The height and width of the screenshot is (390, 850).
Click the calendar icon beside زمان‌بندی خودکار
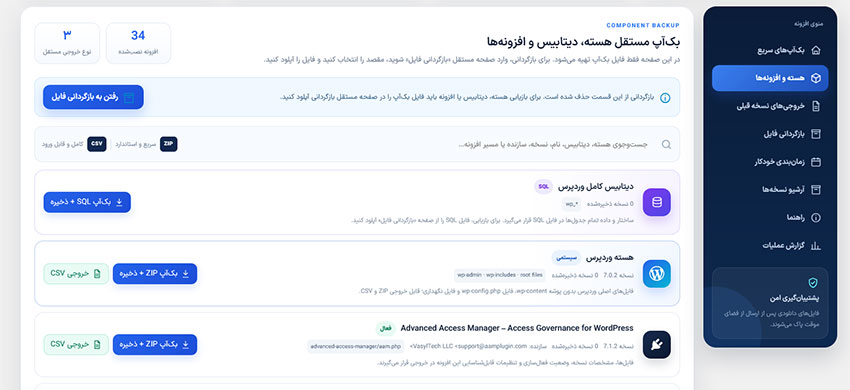816,162
